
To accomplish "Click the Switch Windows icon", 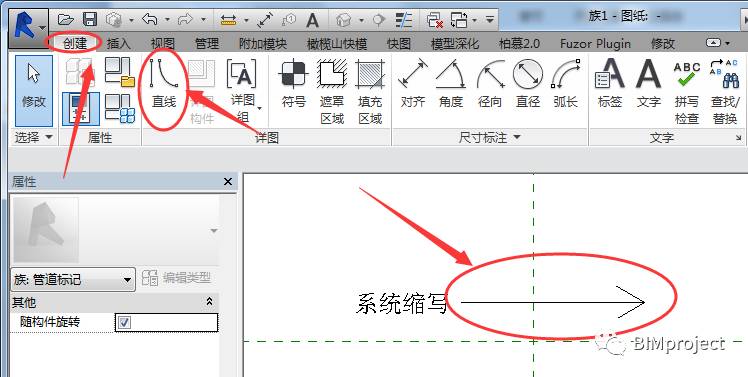I will click(x=459, y=20).
